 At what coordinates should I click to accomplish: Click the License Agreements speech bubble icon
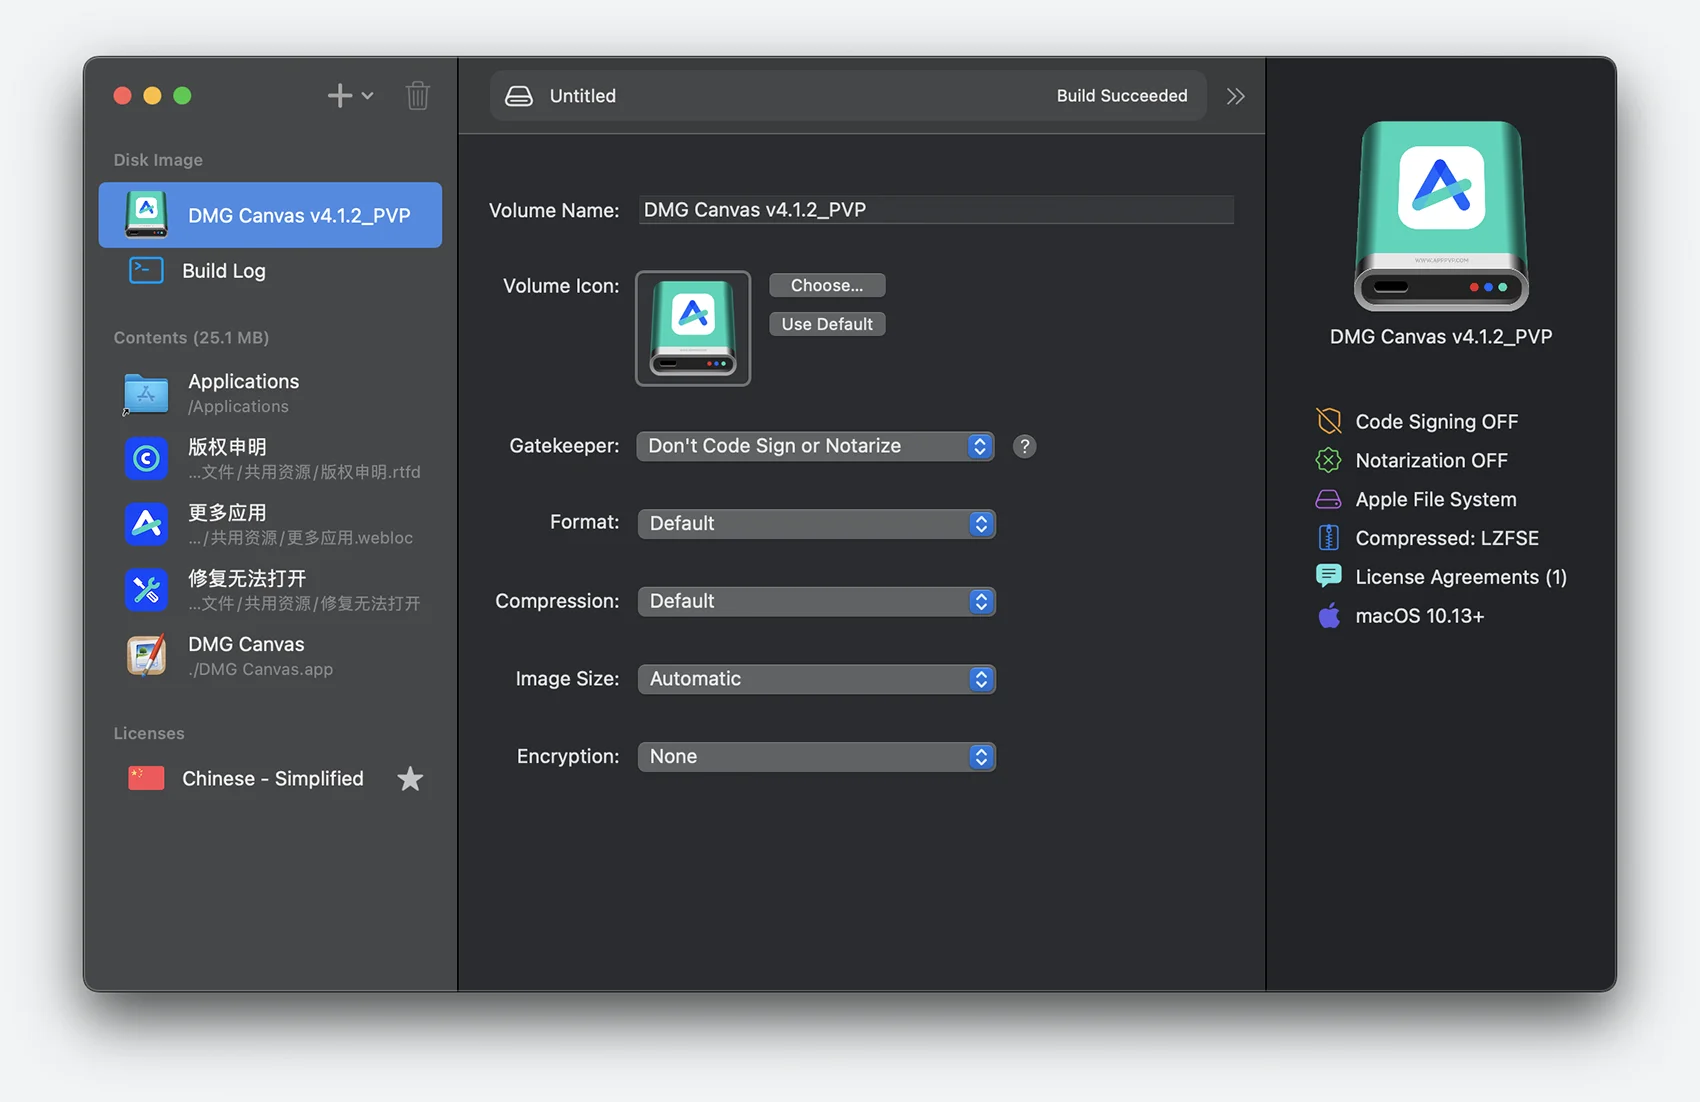[x=1328, y=577]
